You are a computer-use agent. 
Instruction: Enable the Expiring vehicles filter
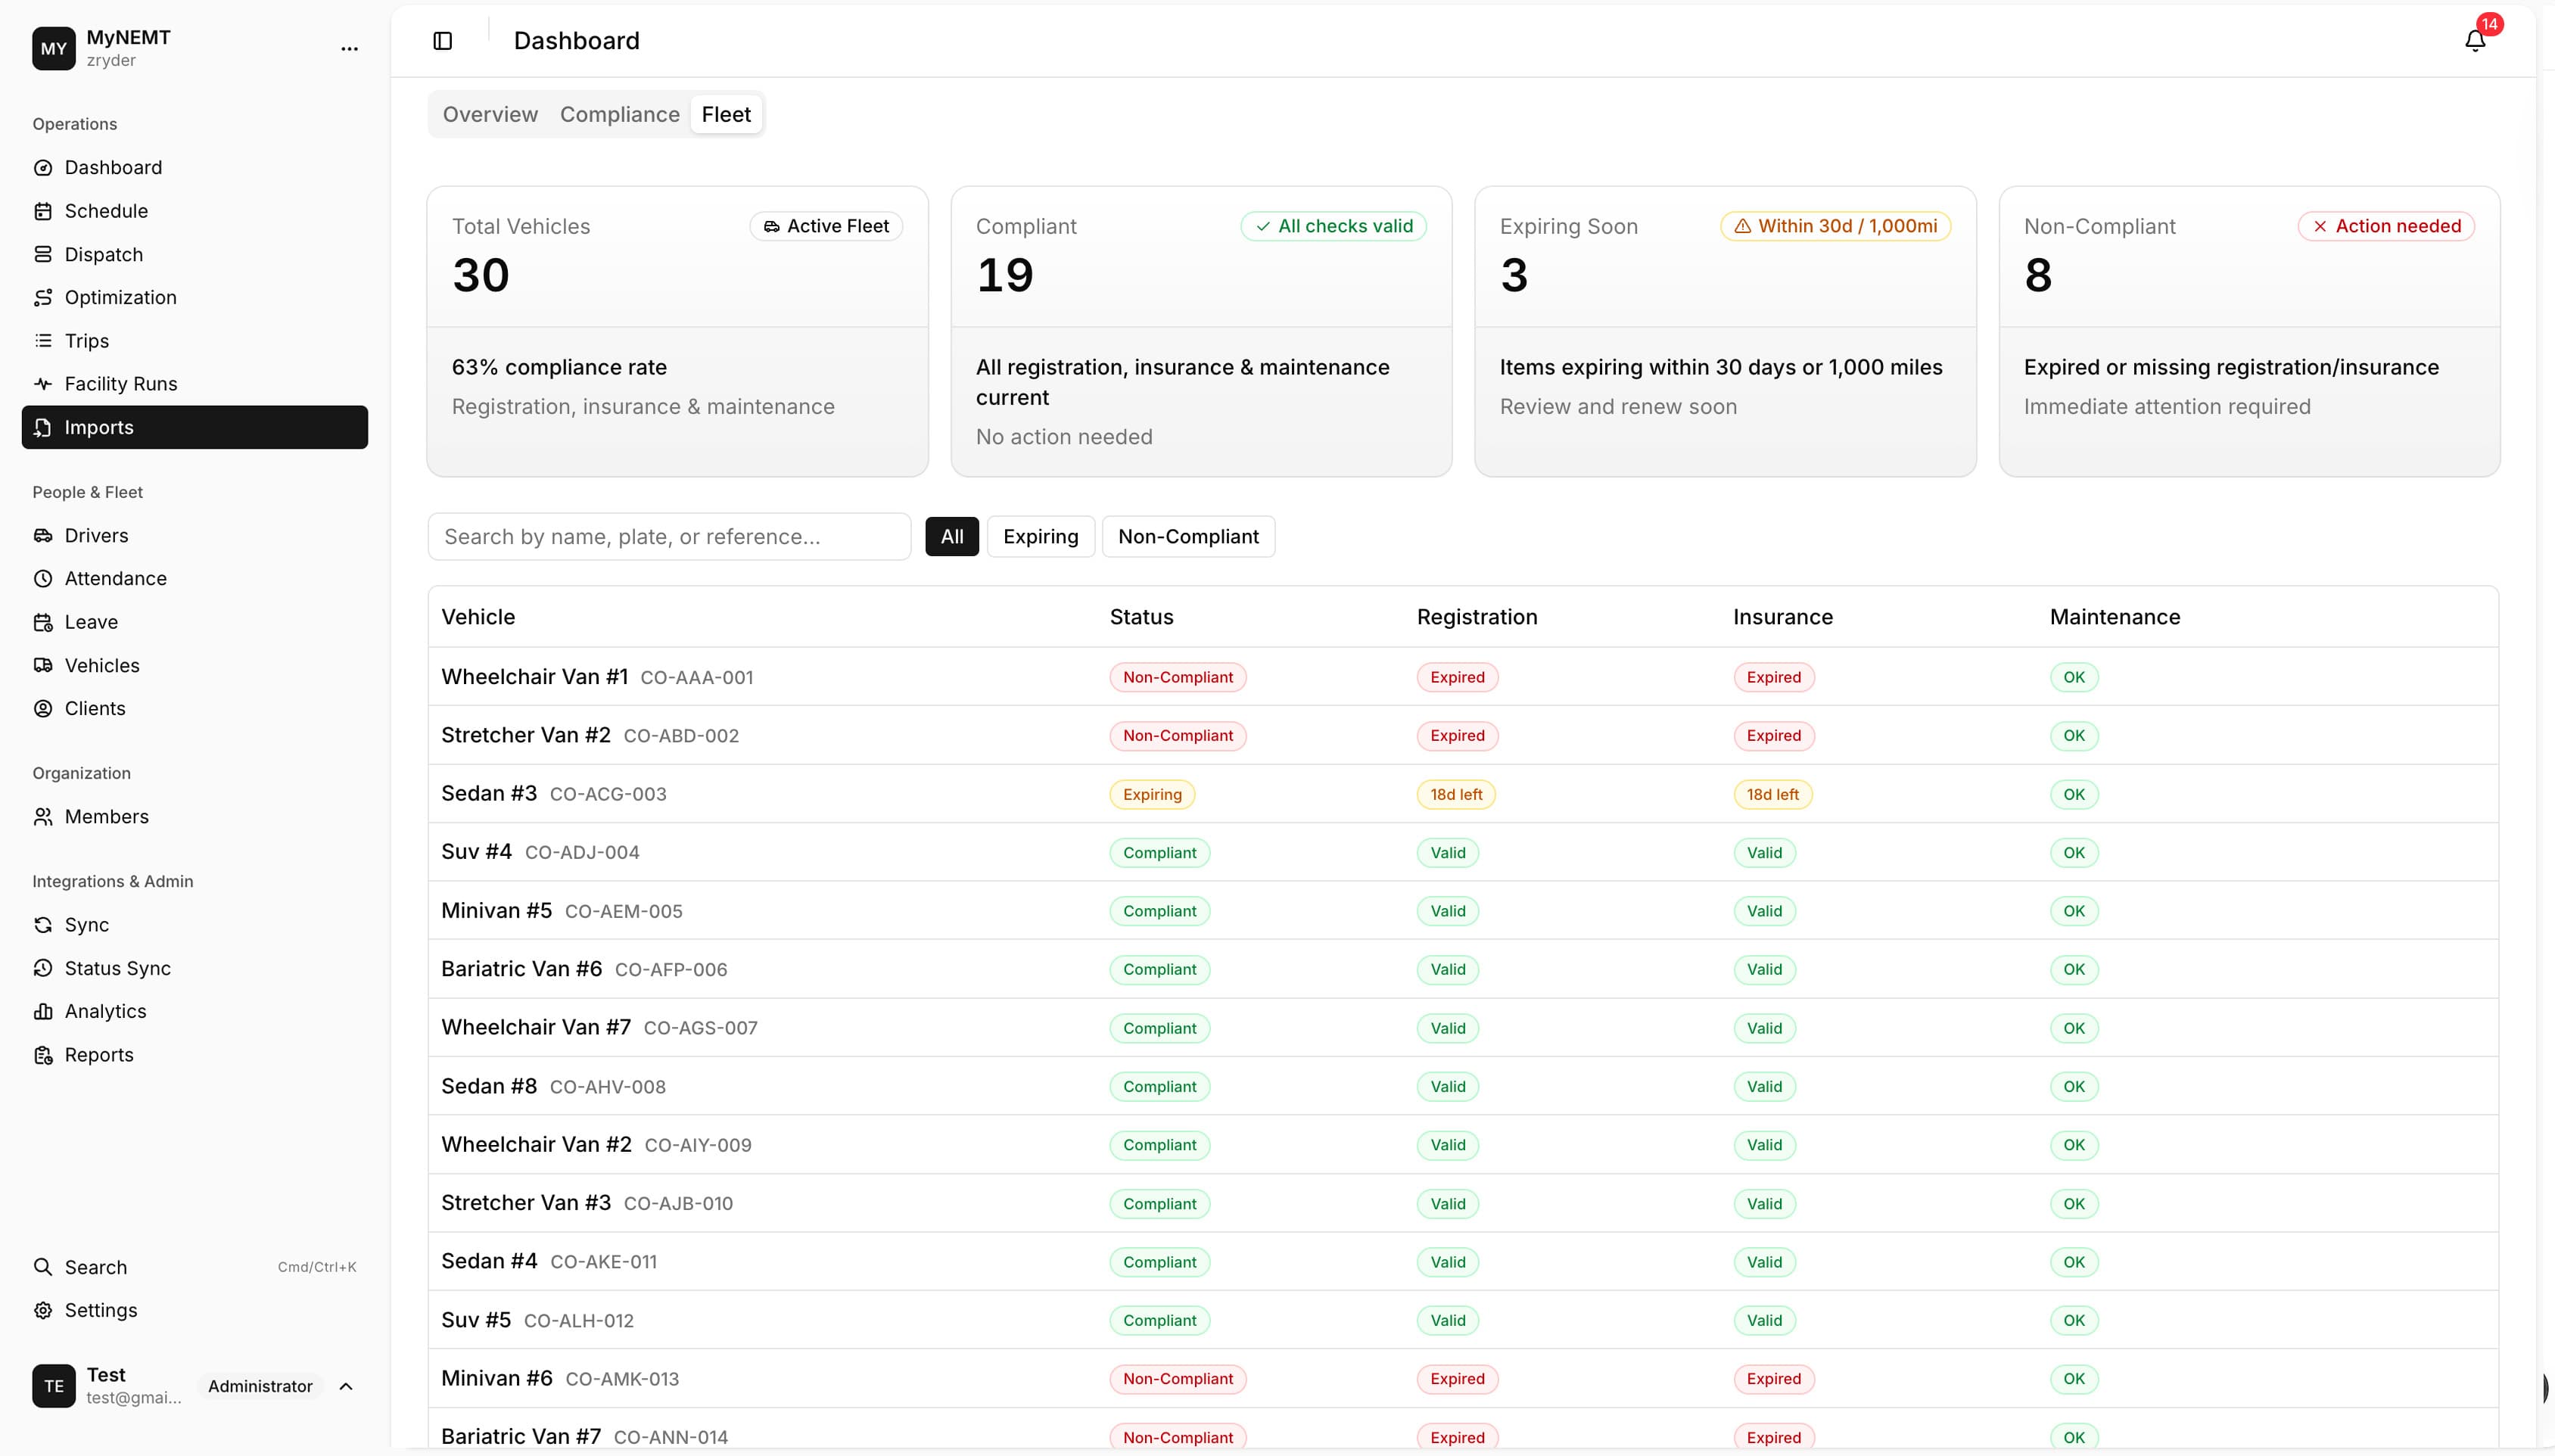click(x=1040, y=536)
